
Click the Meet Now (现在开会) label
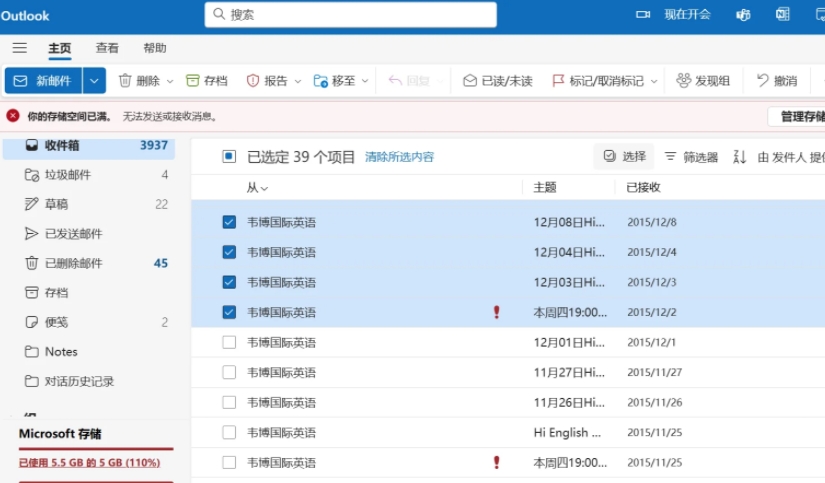tap(687, 14)
